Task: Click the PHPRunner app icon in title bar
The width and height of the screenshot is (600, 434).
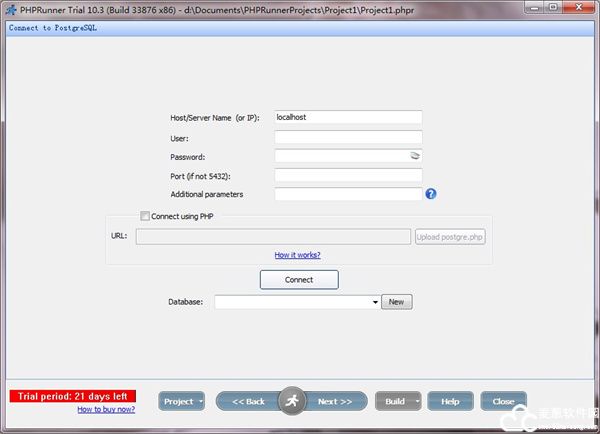Action: (11, 10)
